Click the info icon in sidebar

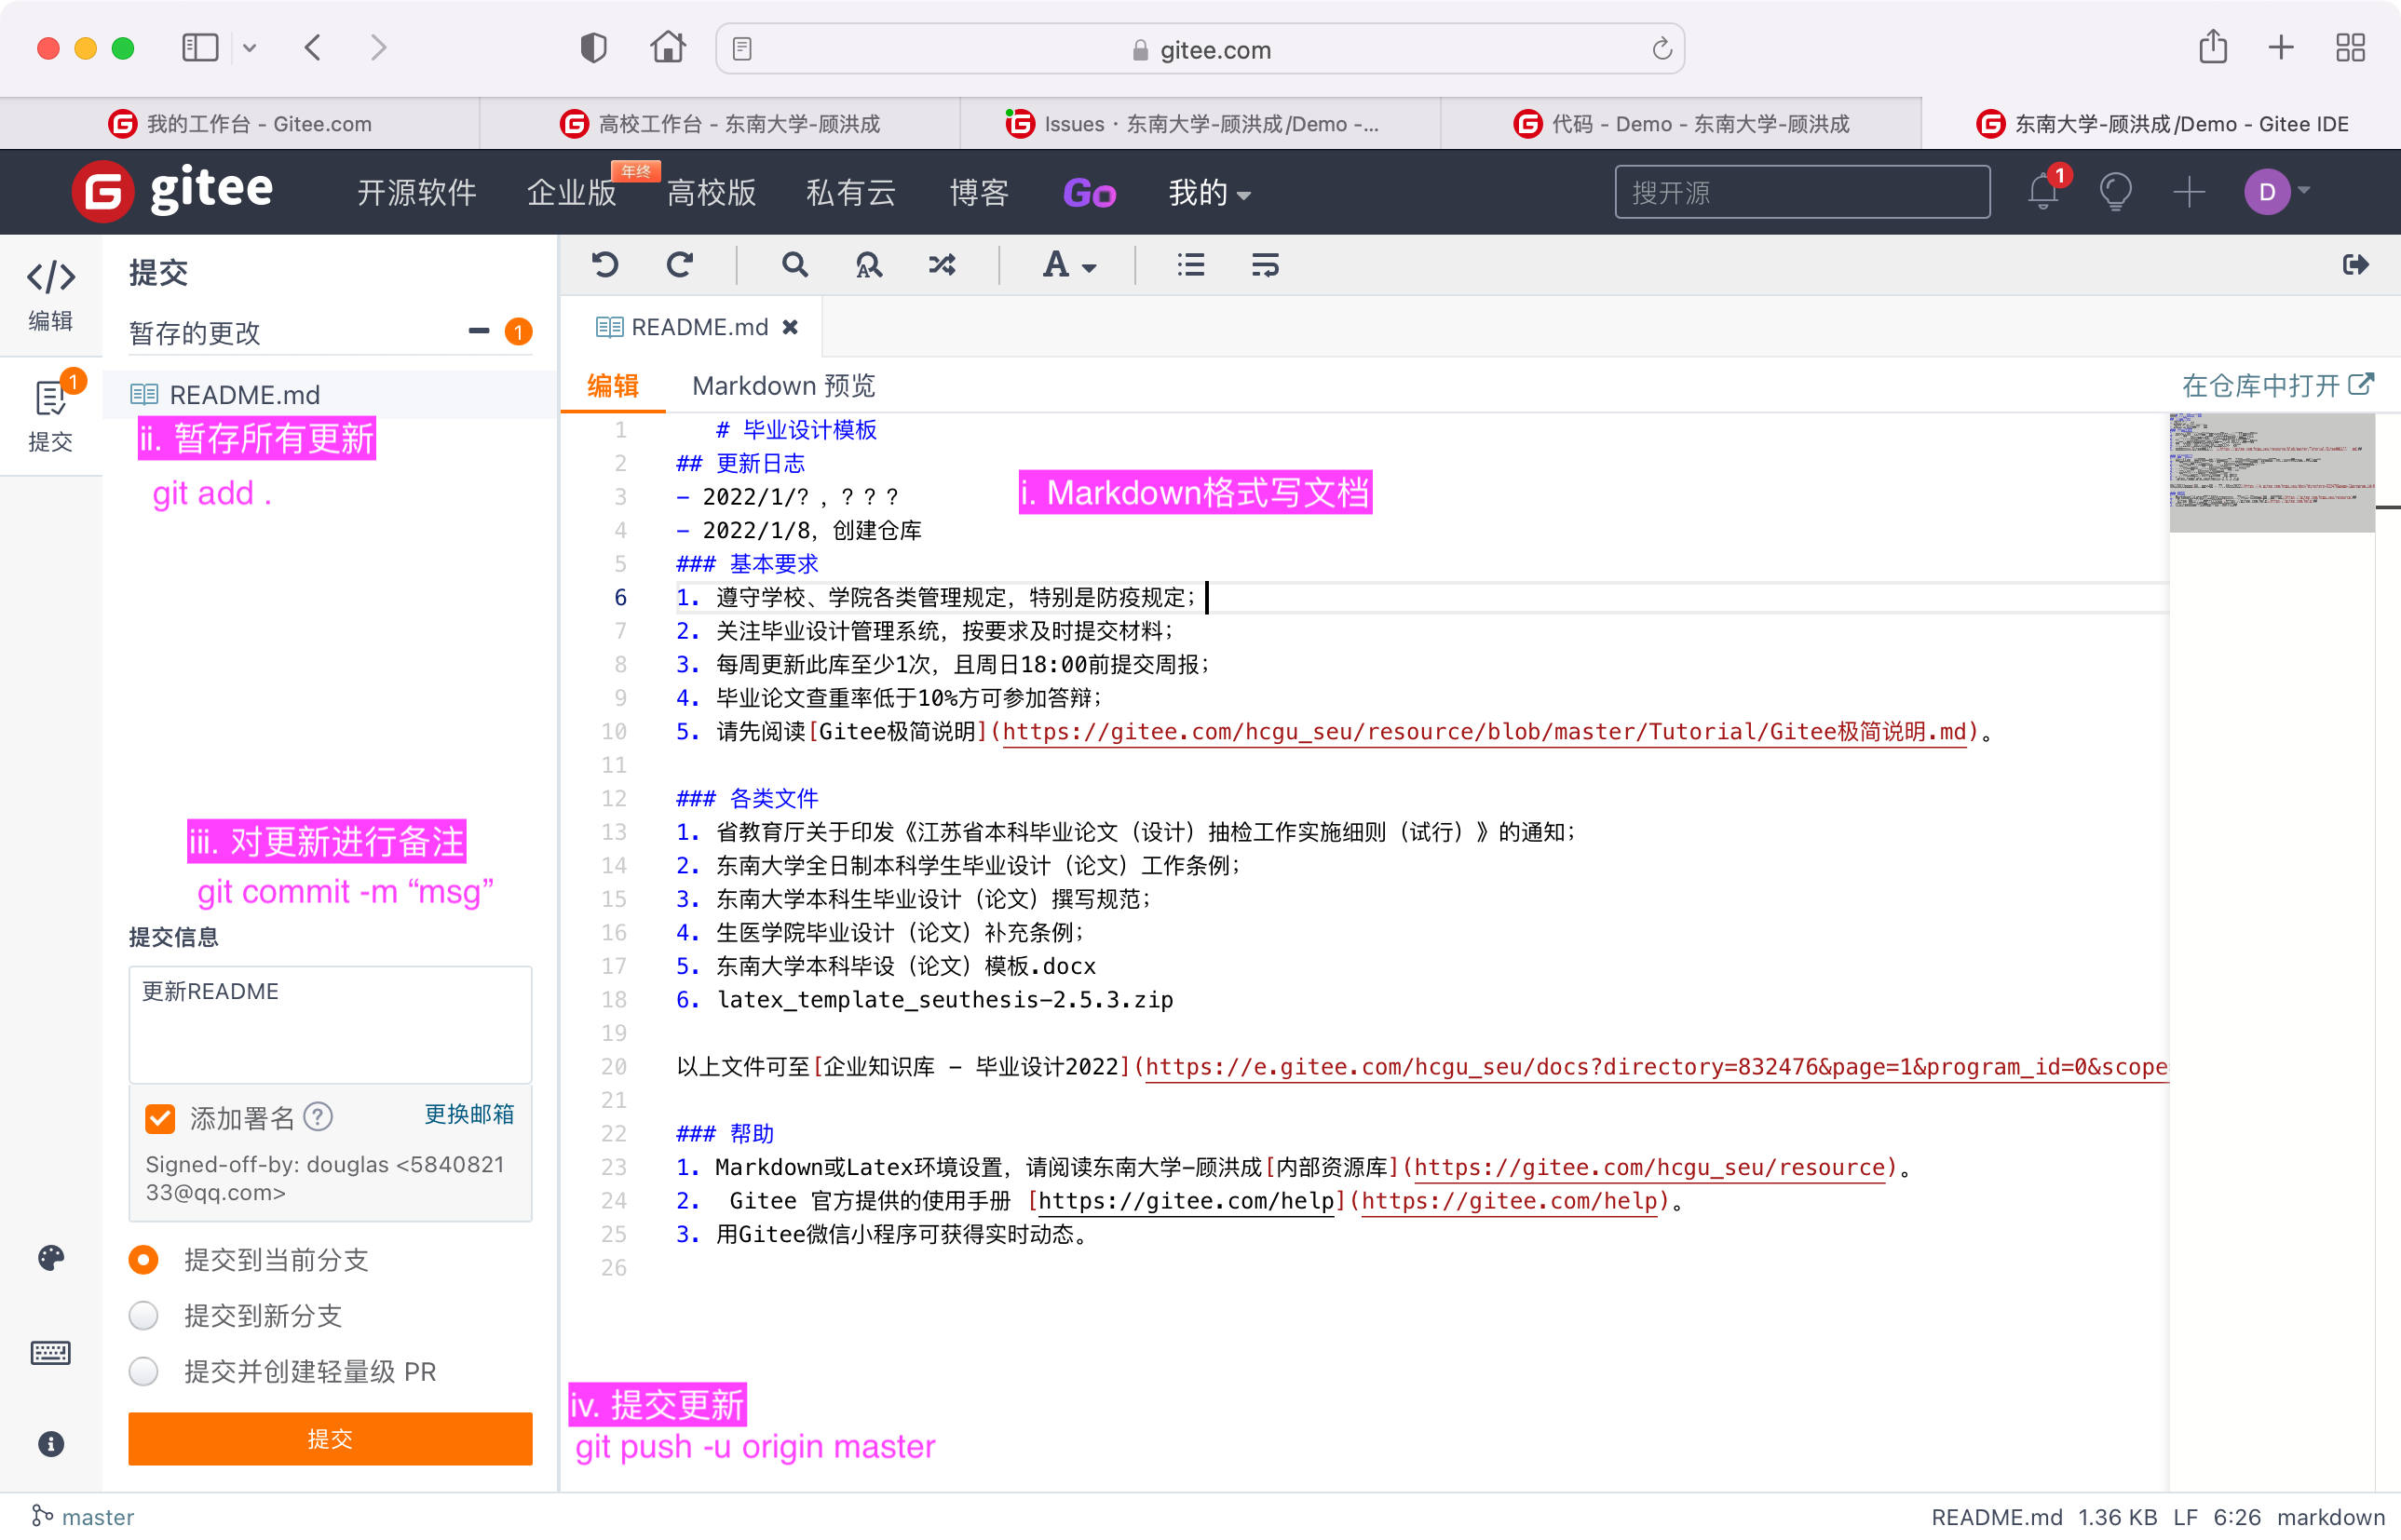pyautogui.click(x=51, y=1444)
